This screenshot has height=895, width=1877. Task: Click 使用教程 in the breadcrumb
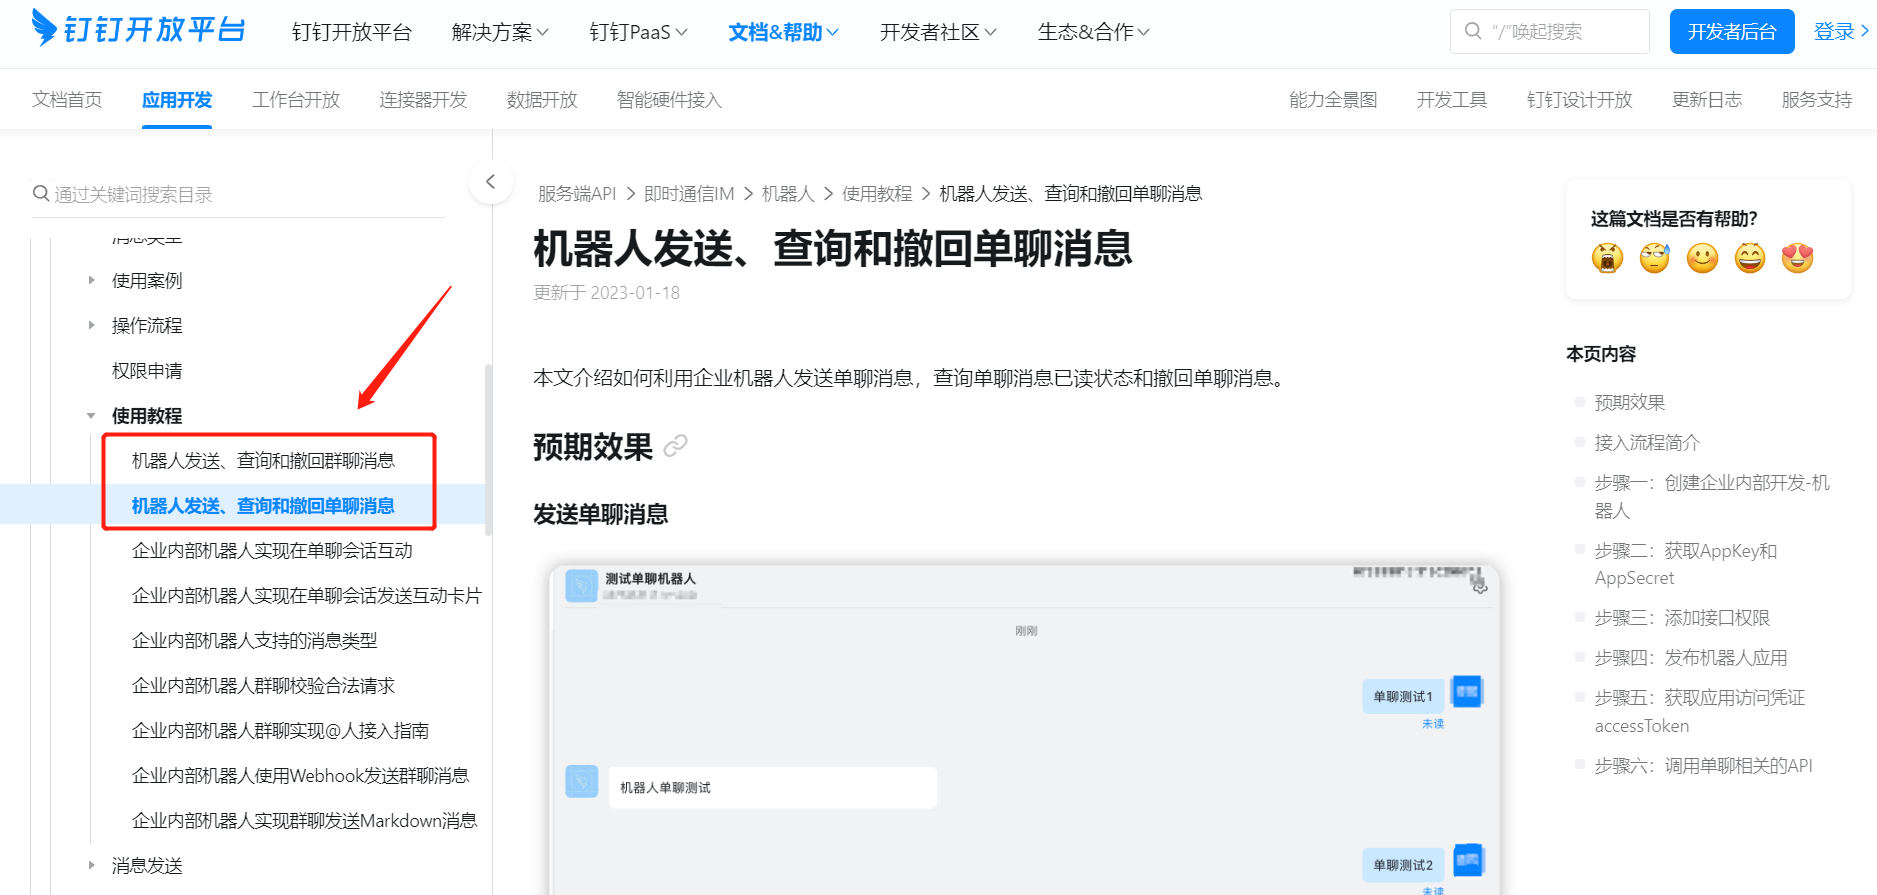(877, 193)
